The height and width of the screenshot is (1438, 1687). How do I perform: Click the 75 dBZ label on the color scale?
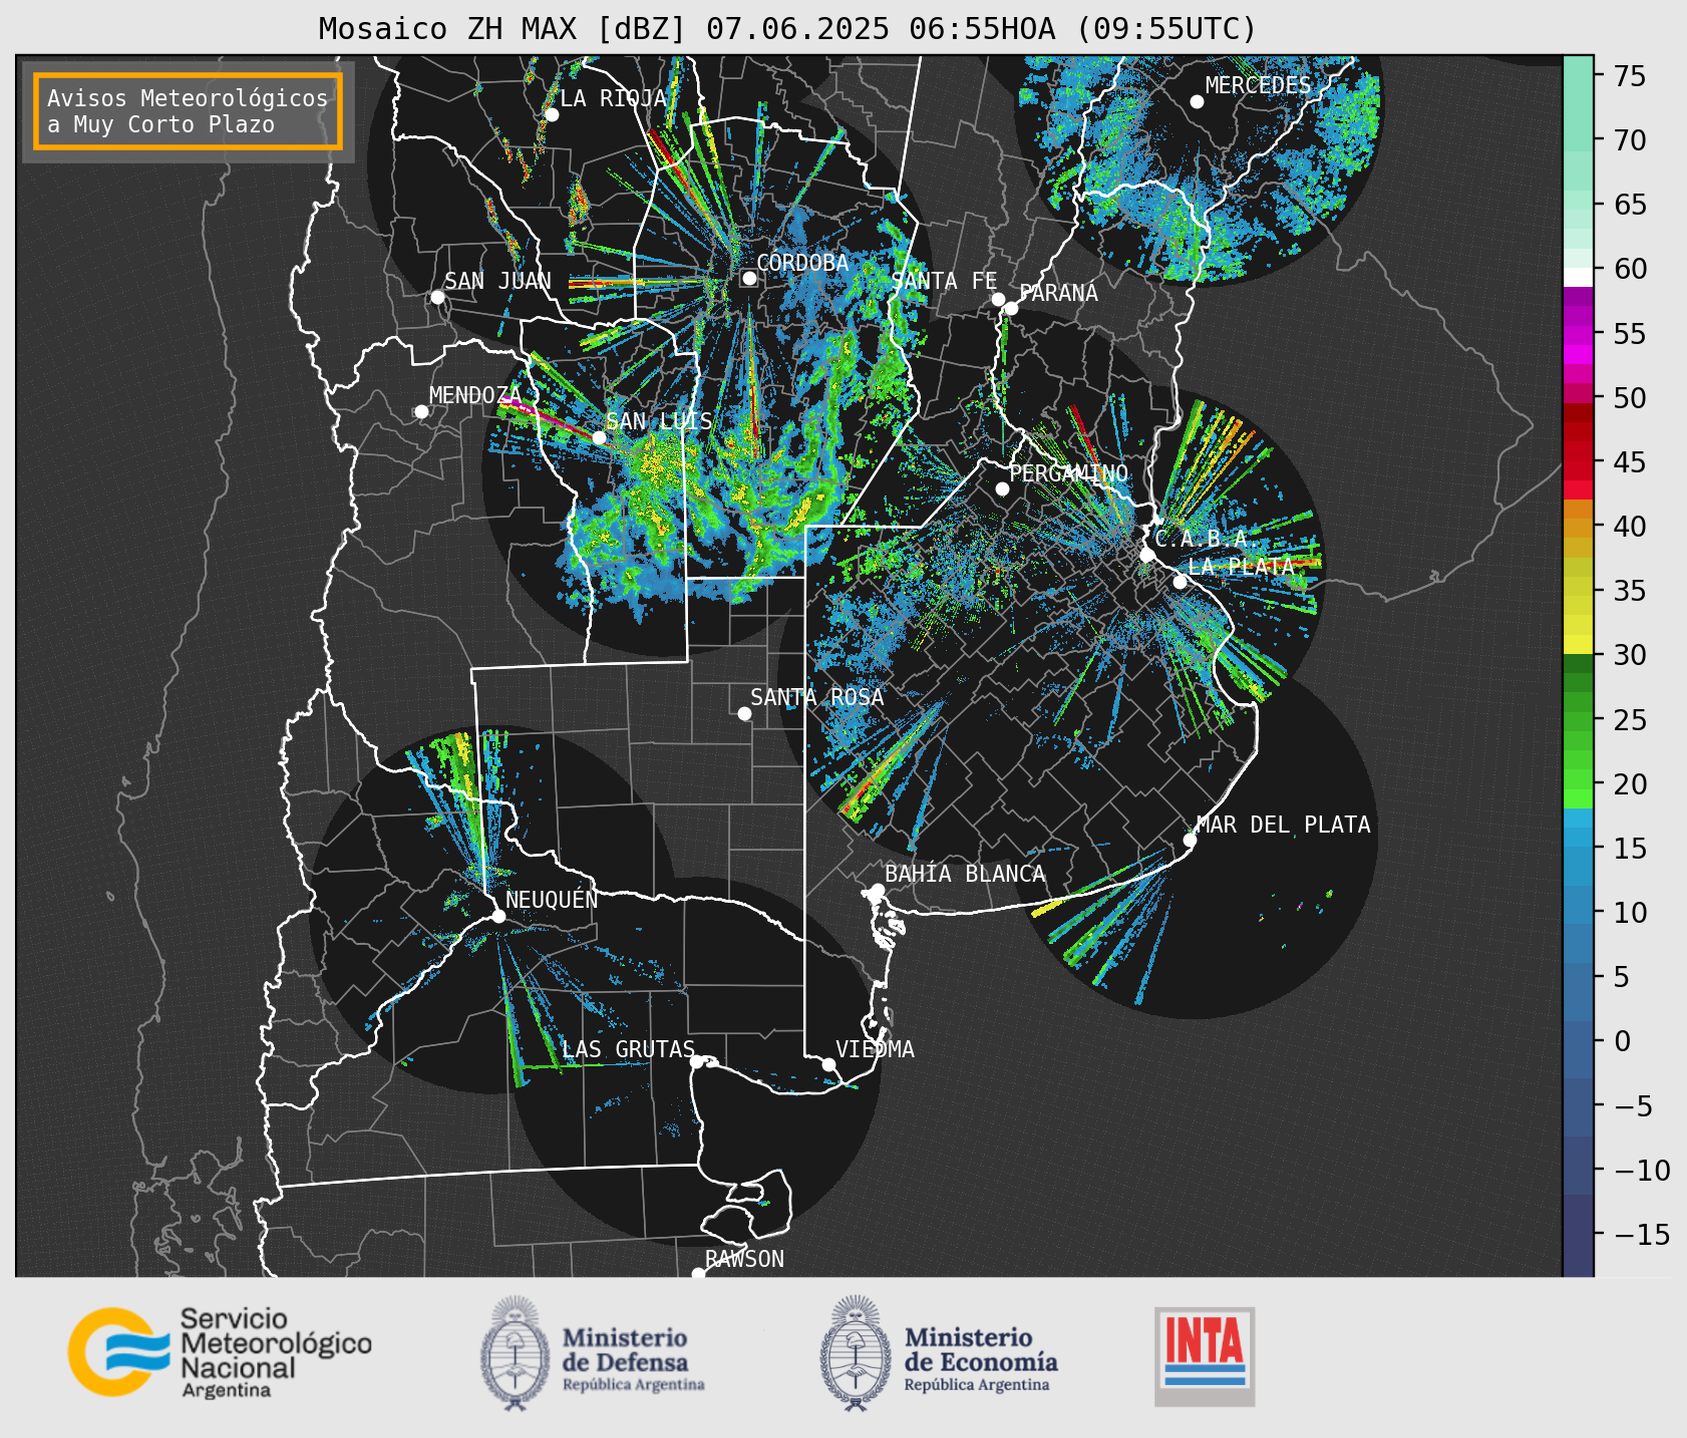pyautogui.click(x=1629, y=76)
